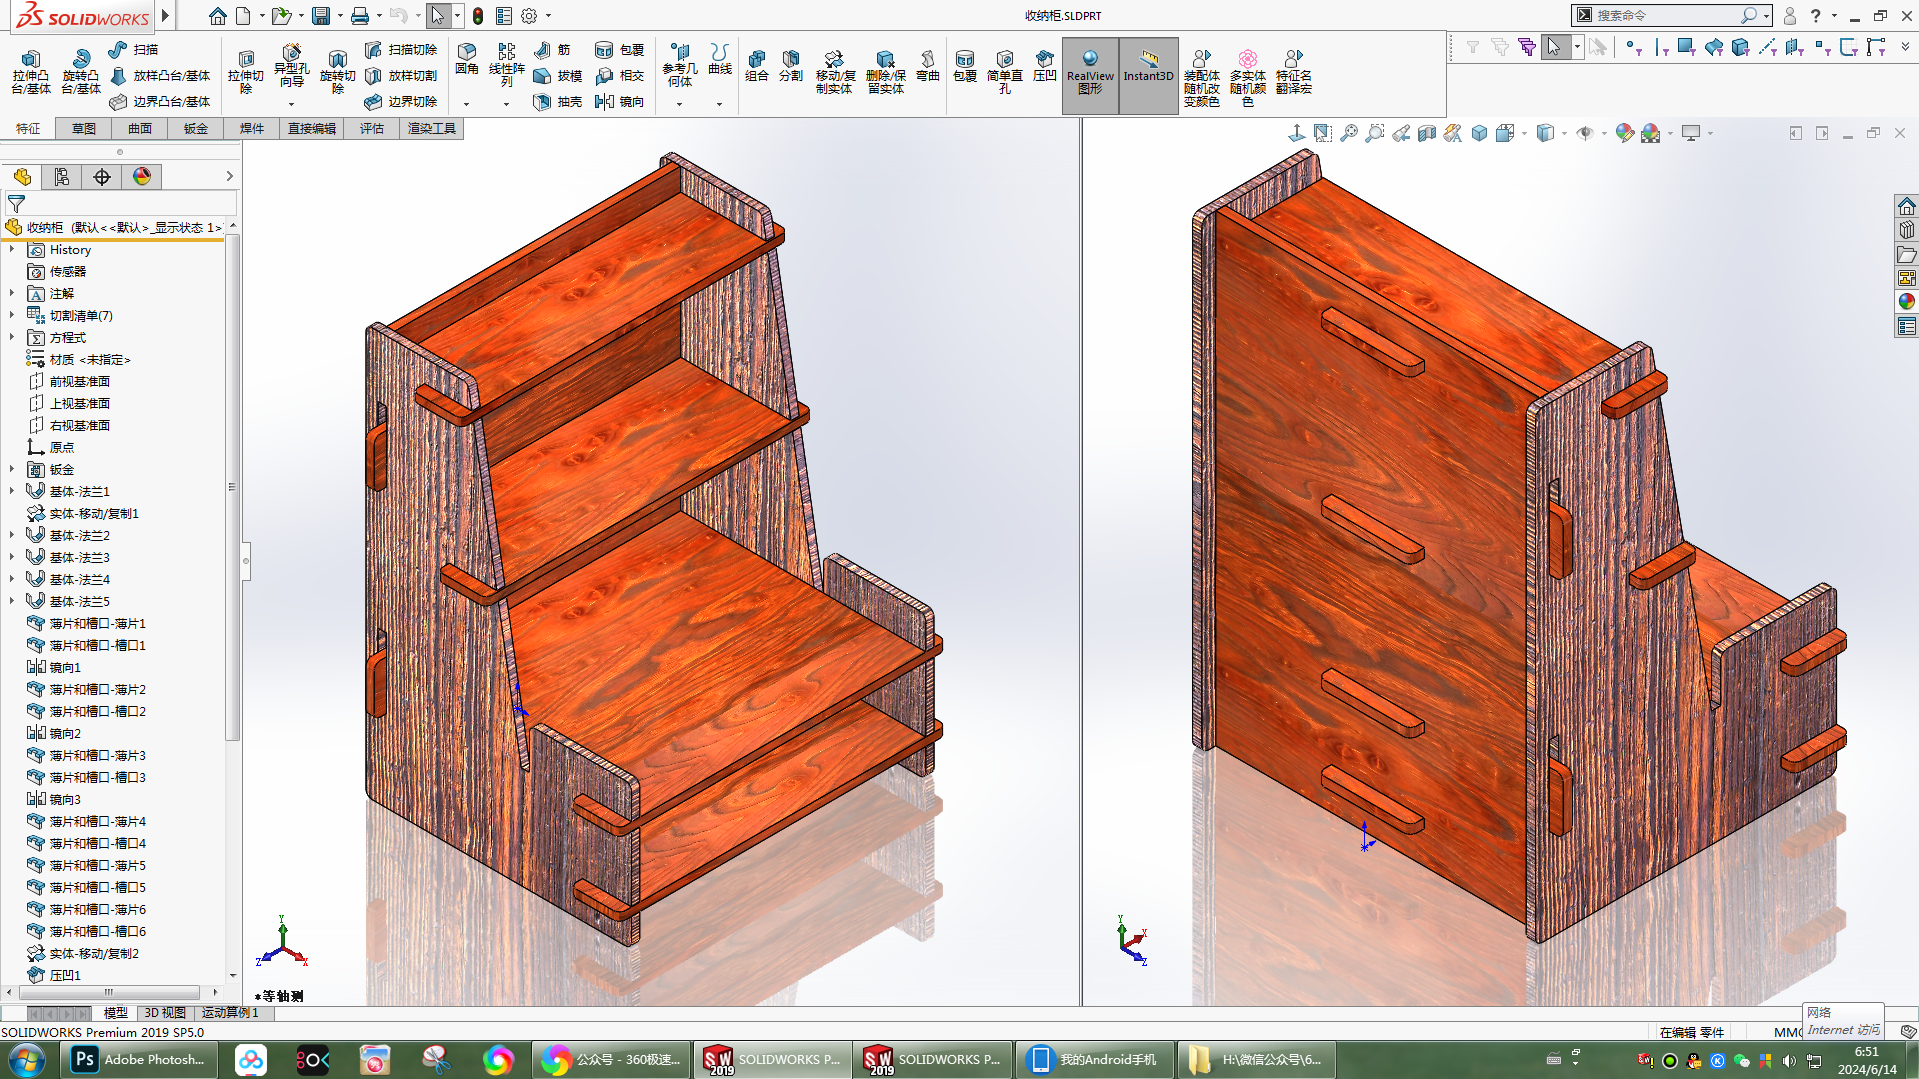The width and height of the screenshot is (1919, 1079).
Task: Switch to the 曲面 surfaces tab
Action: [x=140, y=129]
